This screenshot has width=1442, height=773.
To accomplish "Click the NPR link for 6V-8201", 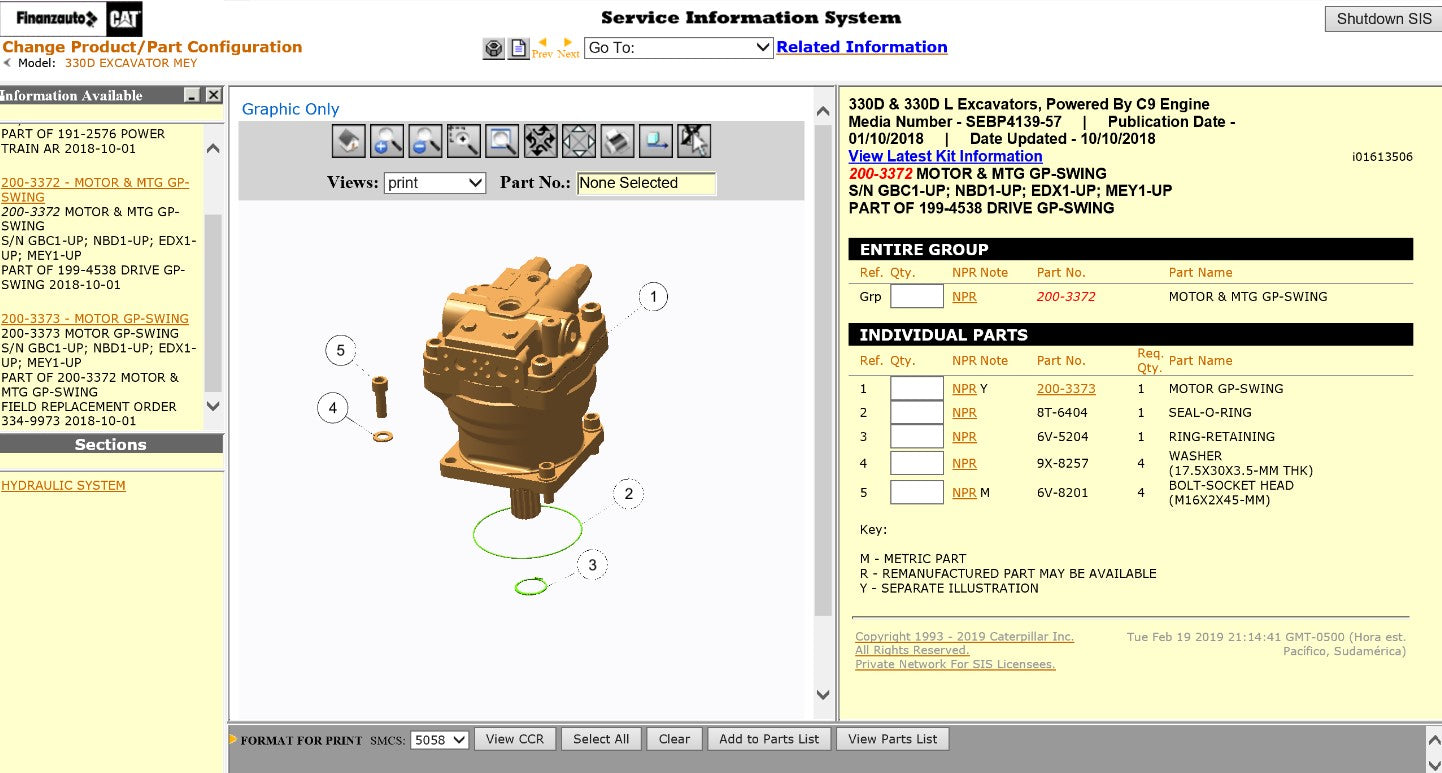I will pos(964,493).
